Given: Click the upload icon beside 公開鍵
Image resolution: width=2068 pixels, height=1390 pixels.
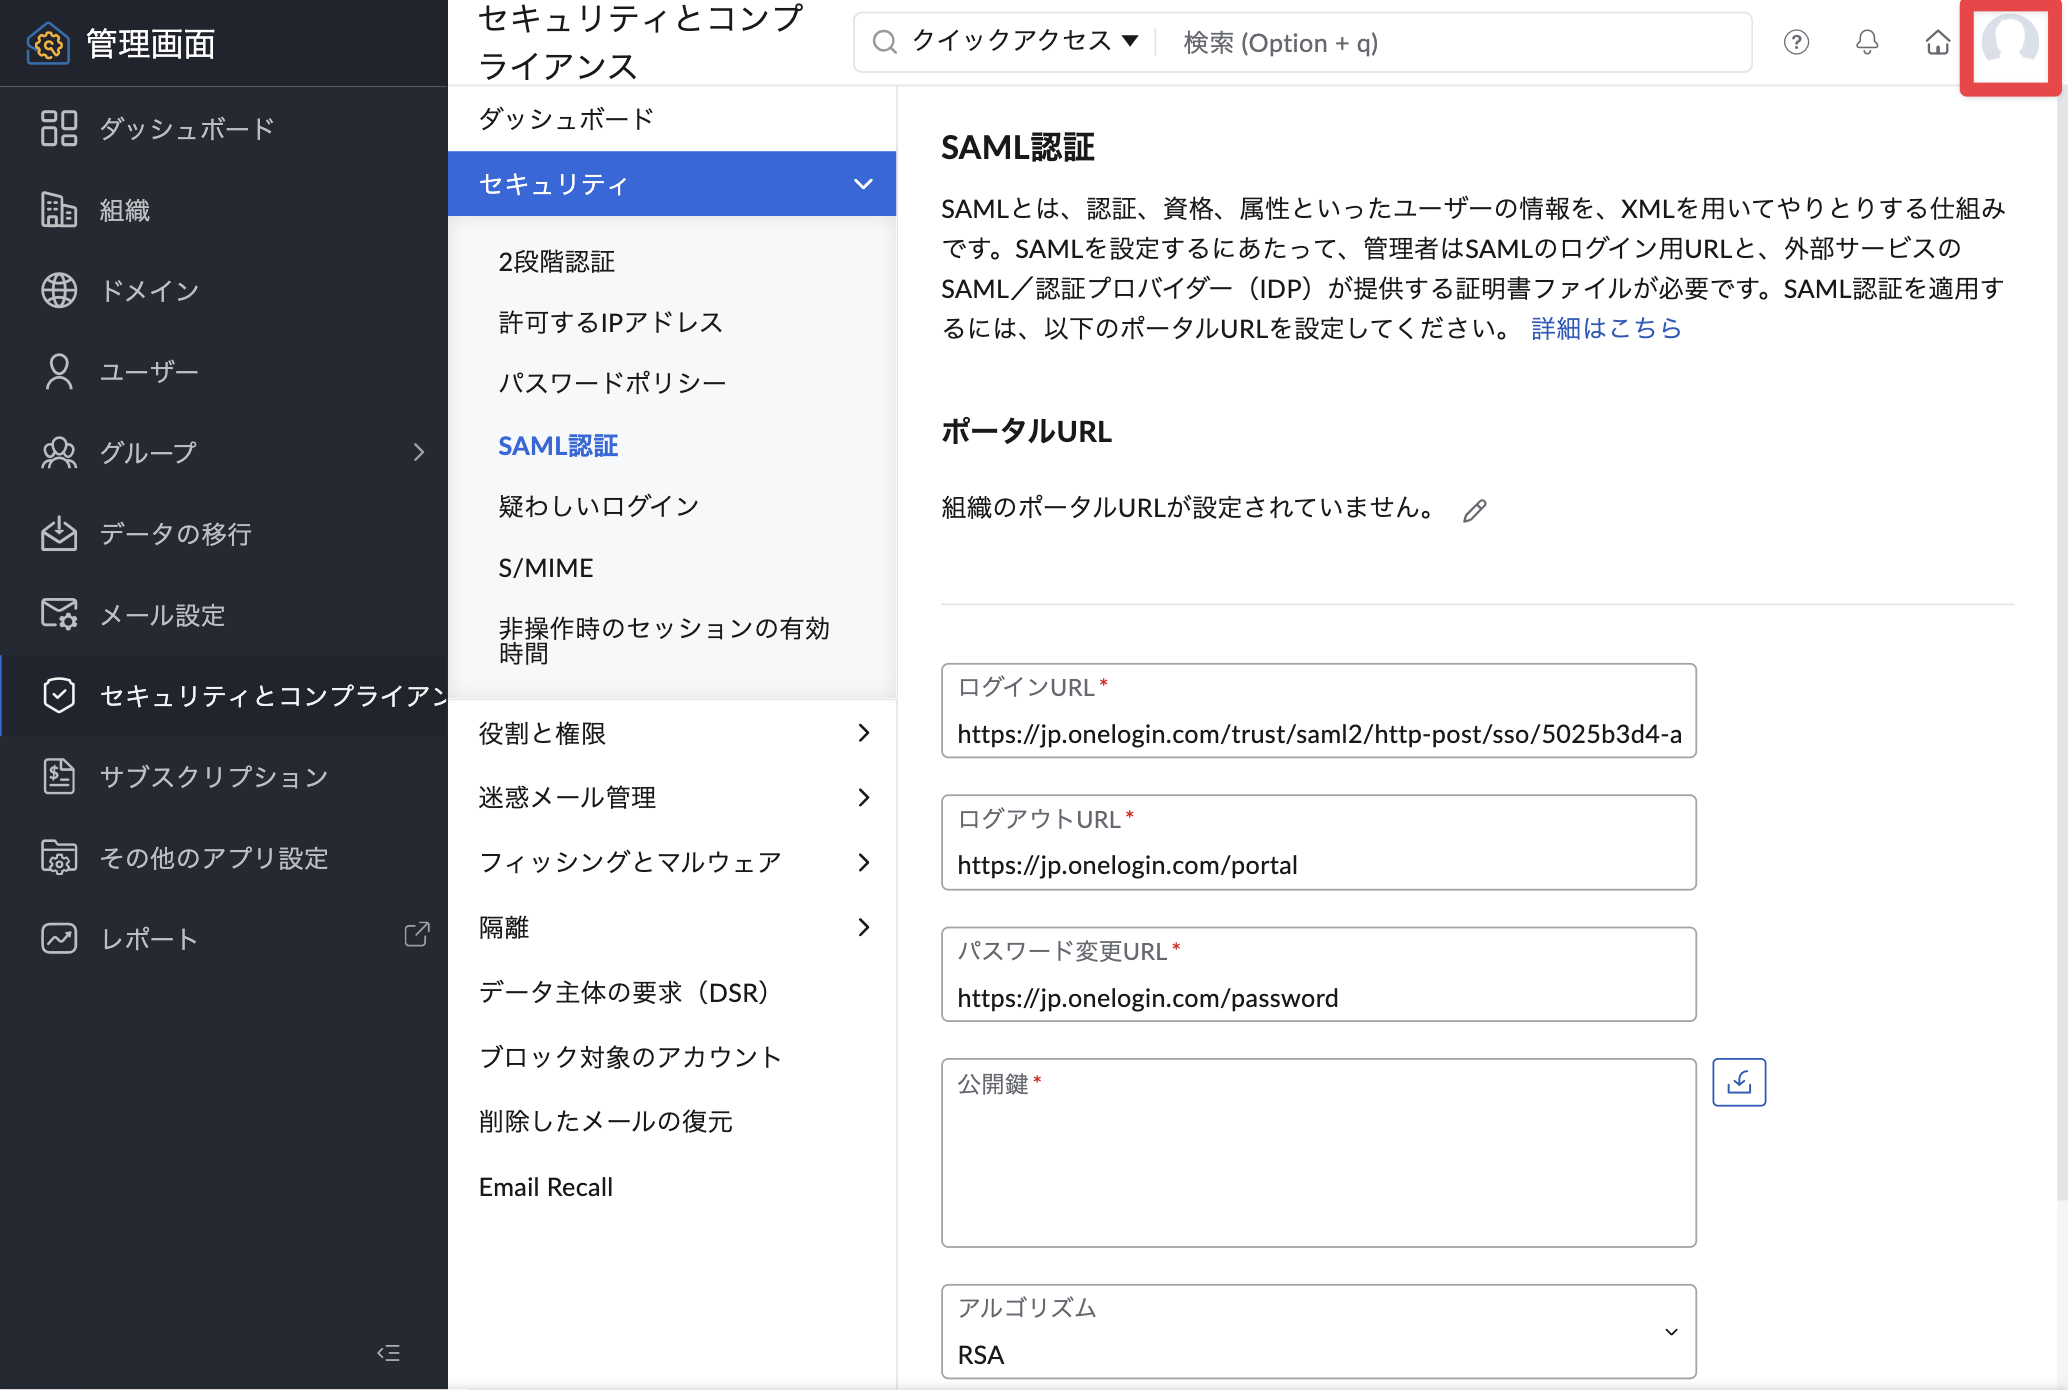Looking at the screenshot, I should [x=1739, y=1082].
